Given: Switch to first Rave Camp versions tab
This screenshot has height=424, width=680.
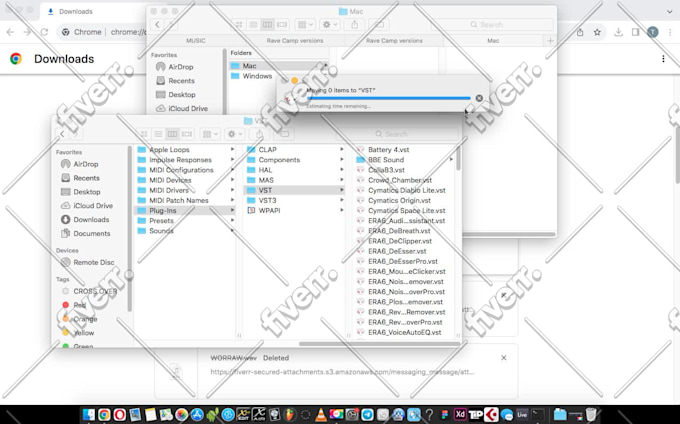Looking at the screenshot, I should click(x=295, y=40).
